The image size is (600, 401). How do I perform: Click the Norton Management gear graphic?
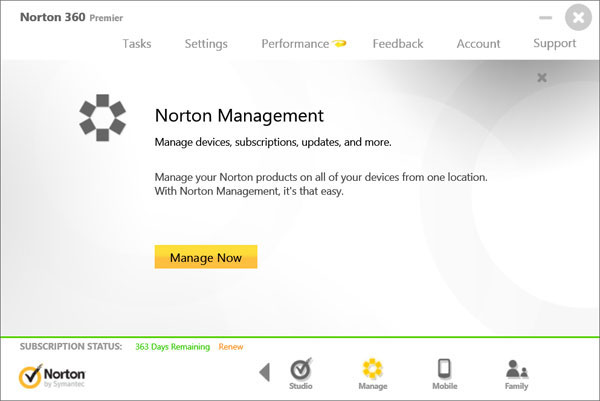(x=103, y=117)
